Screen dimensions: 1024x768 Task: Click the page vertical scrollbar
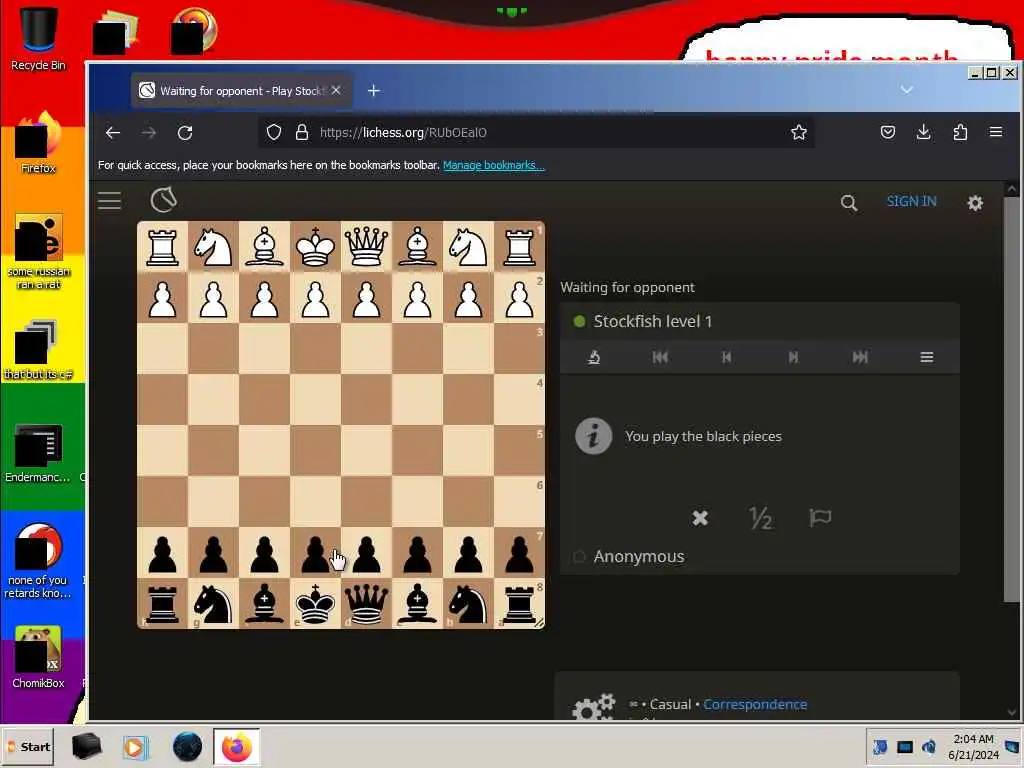[x=1012, y=399]
